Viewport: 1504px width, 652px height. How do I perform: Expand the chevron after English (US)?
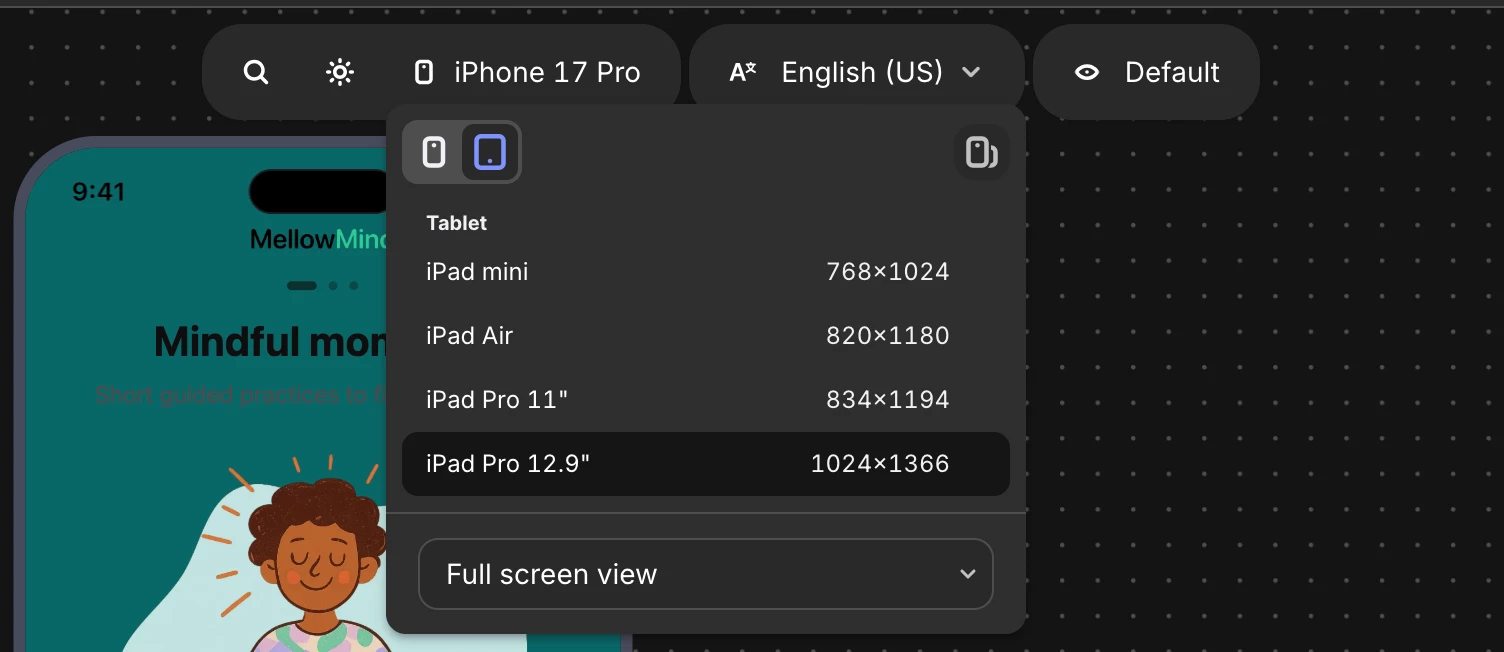[969, 72]
